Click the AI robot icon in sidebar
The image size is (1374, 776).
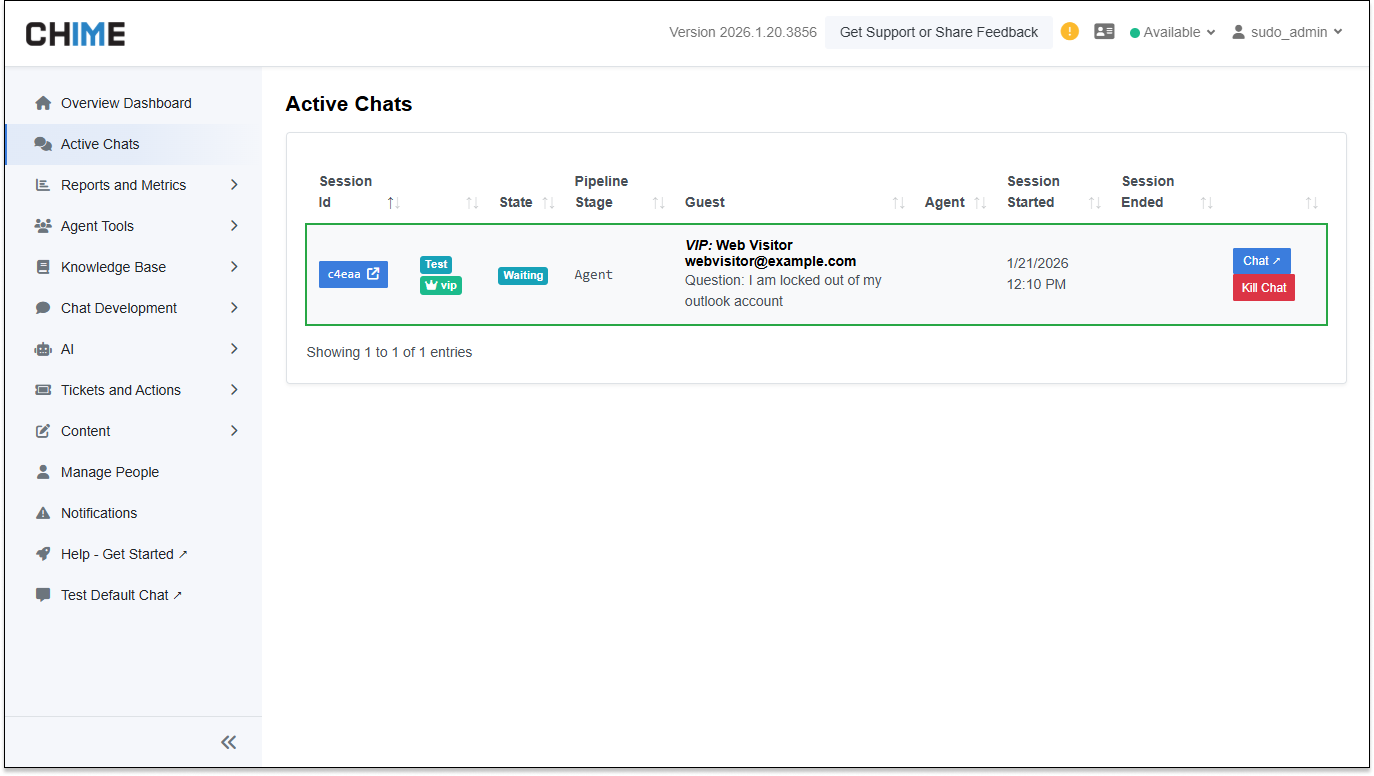tap(43, 349)
